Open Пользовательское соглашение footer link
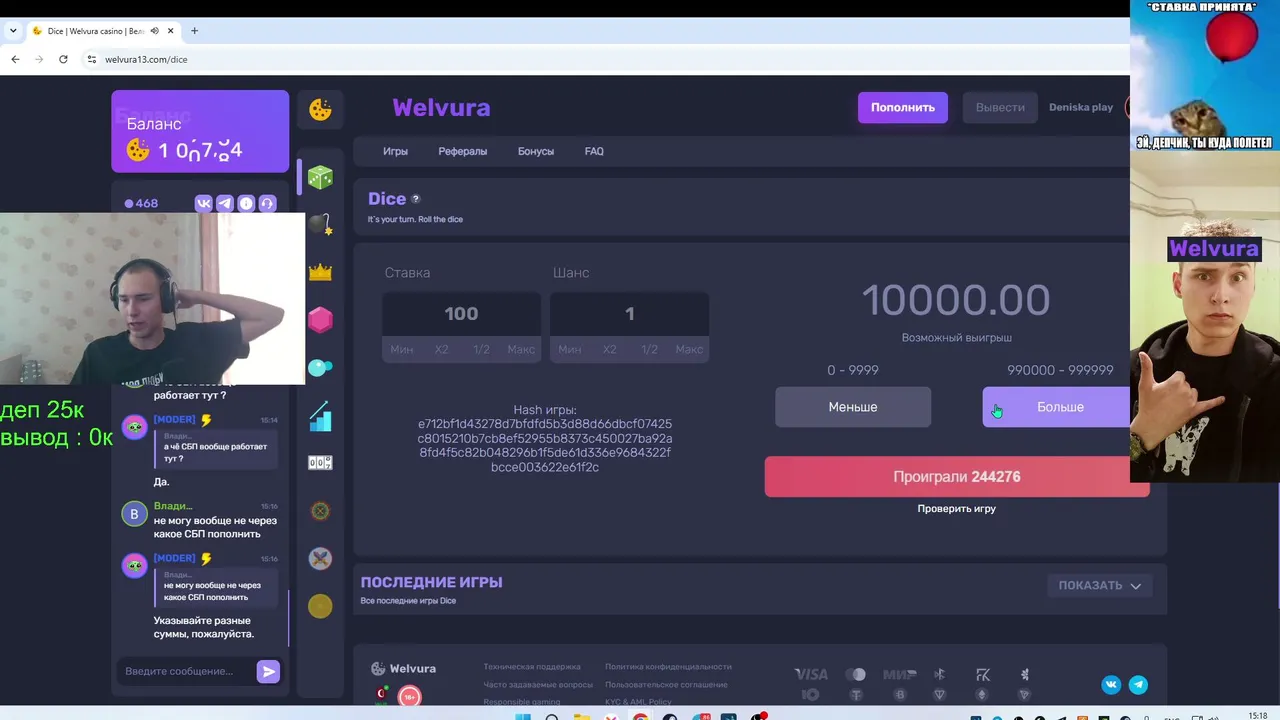This screenshot has width=1280, height=720. coord(666,685)
